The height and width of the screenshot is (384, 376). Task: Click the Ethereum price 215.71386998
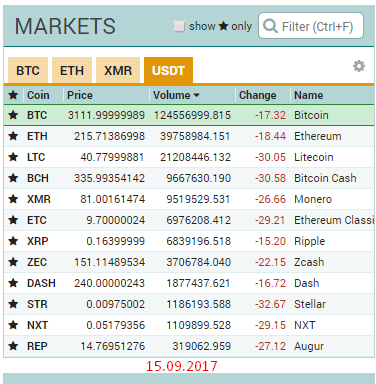coord(110,136)
